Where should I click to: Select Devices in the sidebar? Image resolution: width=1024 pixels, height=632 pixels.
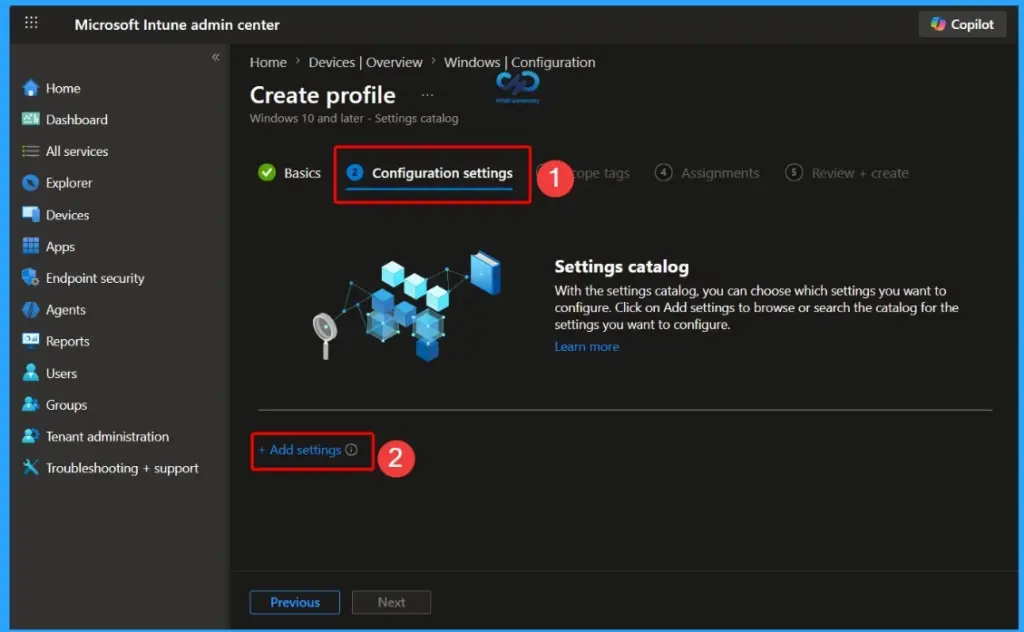point(67,215)
